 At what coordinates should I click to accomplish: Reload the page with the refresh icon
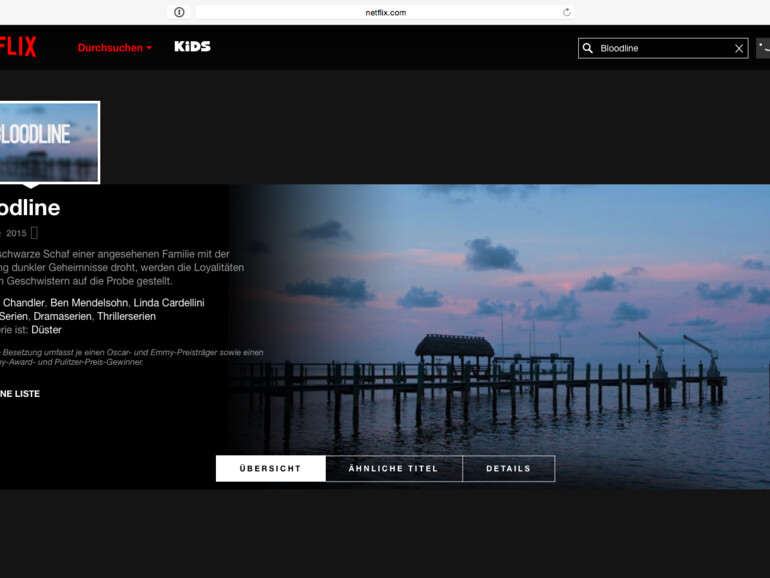pyautogui.click(x=567, y=12)
